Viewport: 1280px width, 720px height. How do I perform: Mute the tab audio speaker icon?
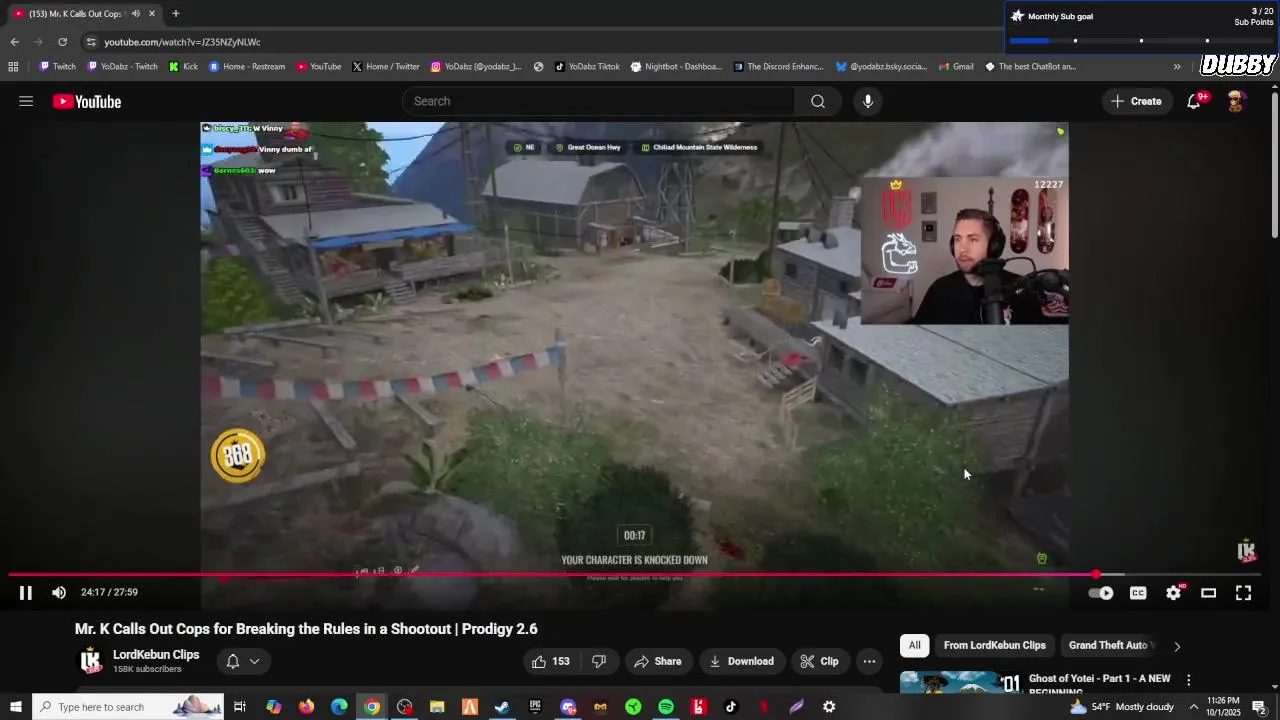(135, 14)
